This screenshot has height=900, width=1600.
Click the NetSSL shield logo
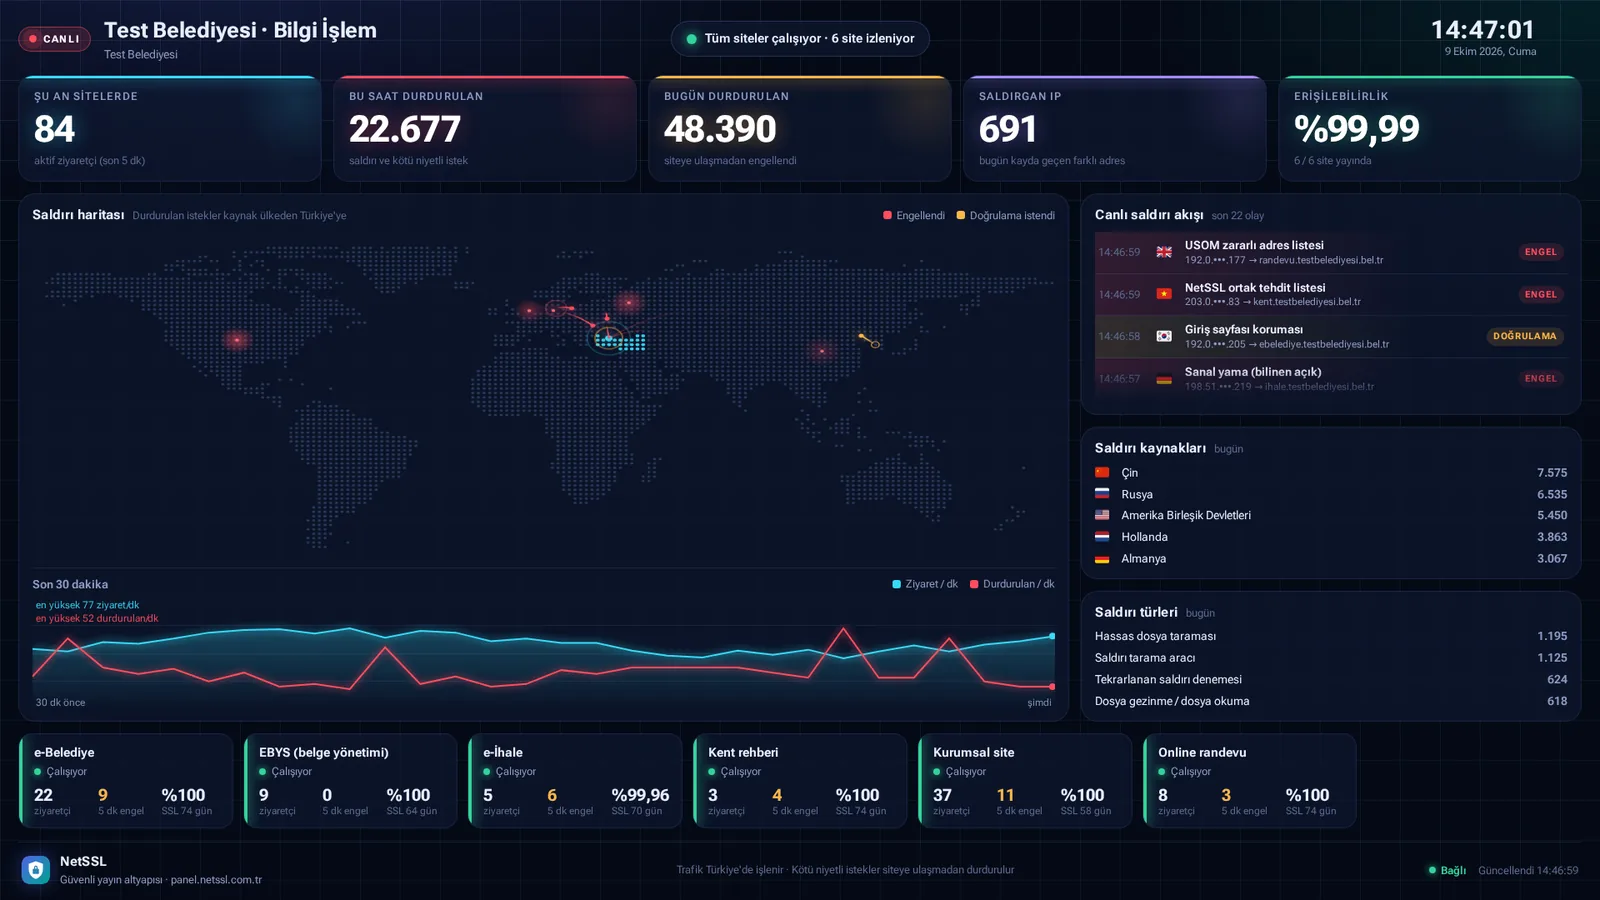(36, 870)
